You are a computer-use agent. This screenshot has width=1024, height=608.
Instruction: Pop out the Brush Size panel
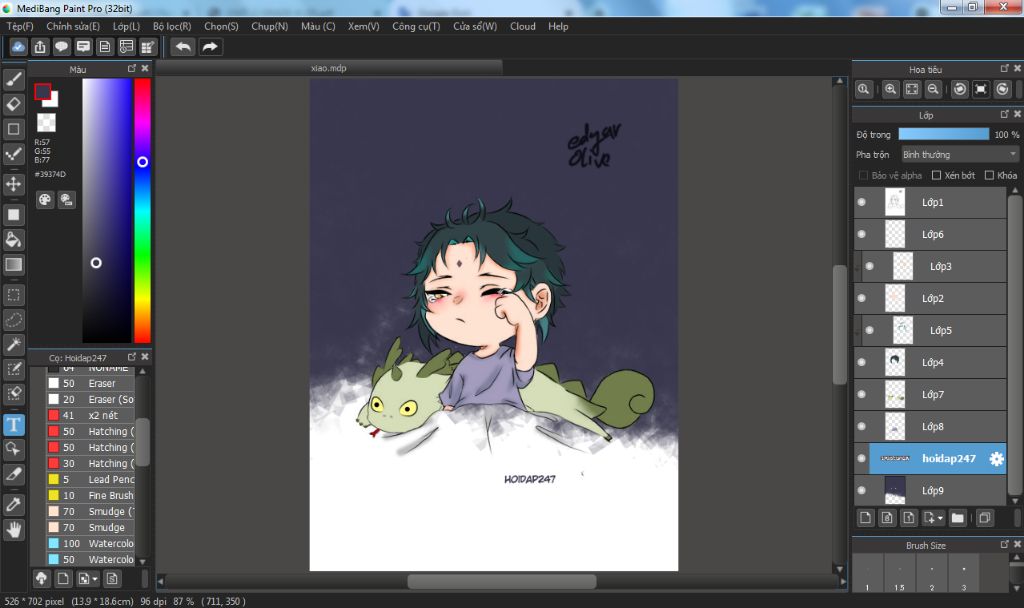point(1004,544)
